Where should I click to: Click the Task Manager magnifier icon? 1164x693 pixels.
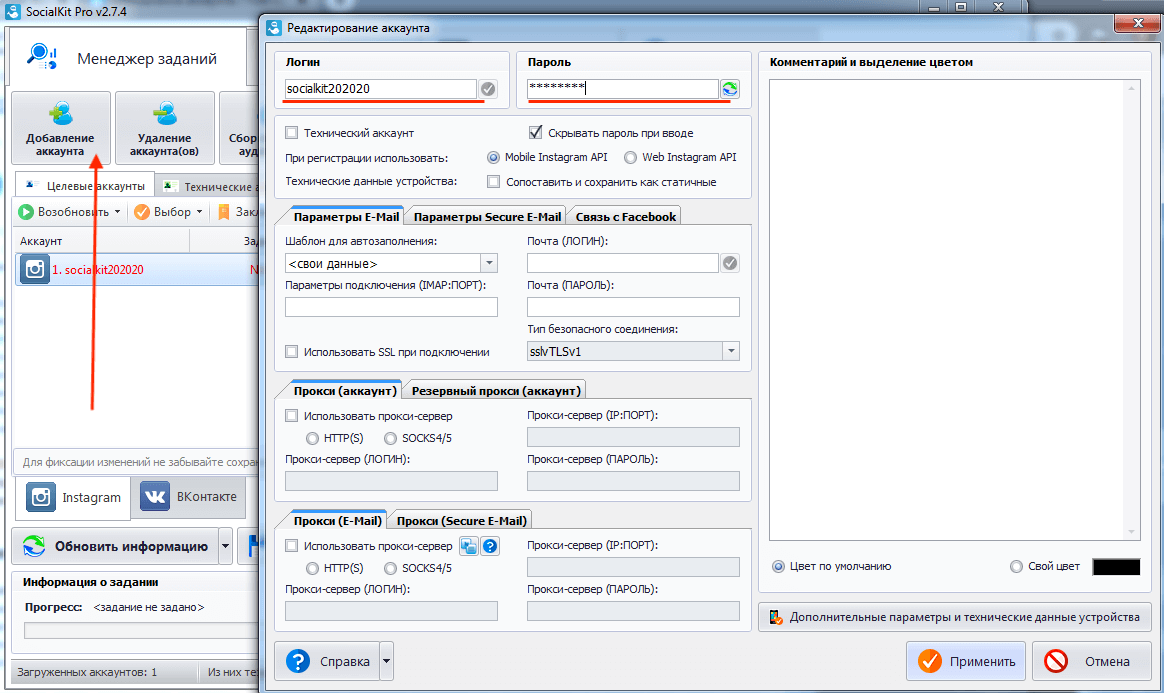[42, 57]
